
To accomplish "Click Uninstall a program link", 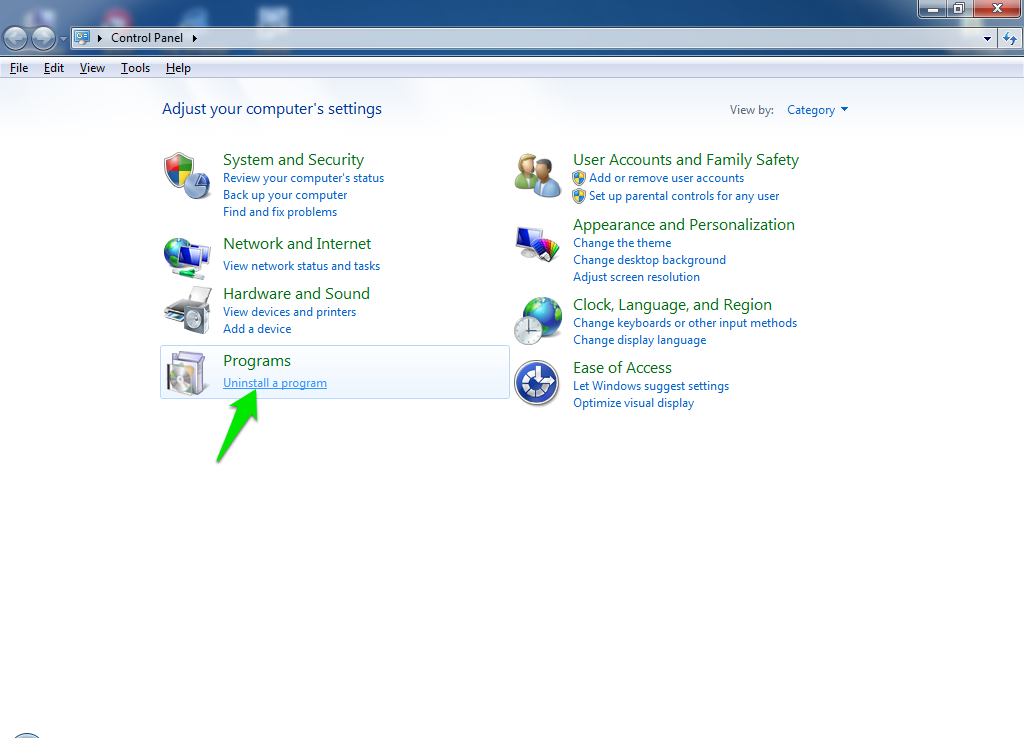I will pyautogui.click(x=274, y=383).
